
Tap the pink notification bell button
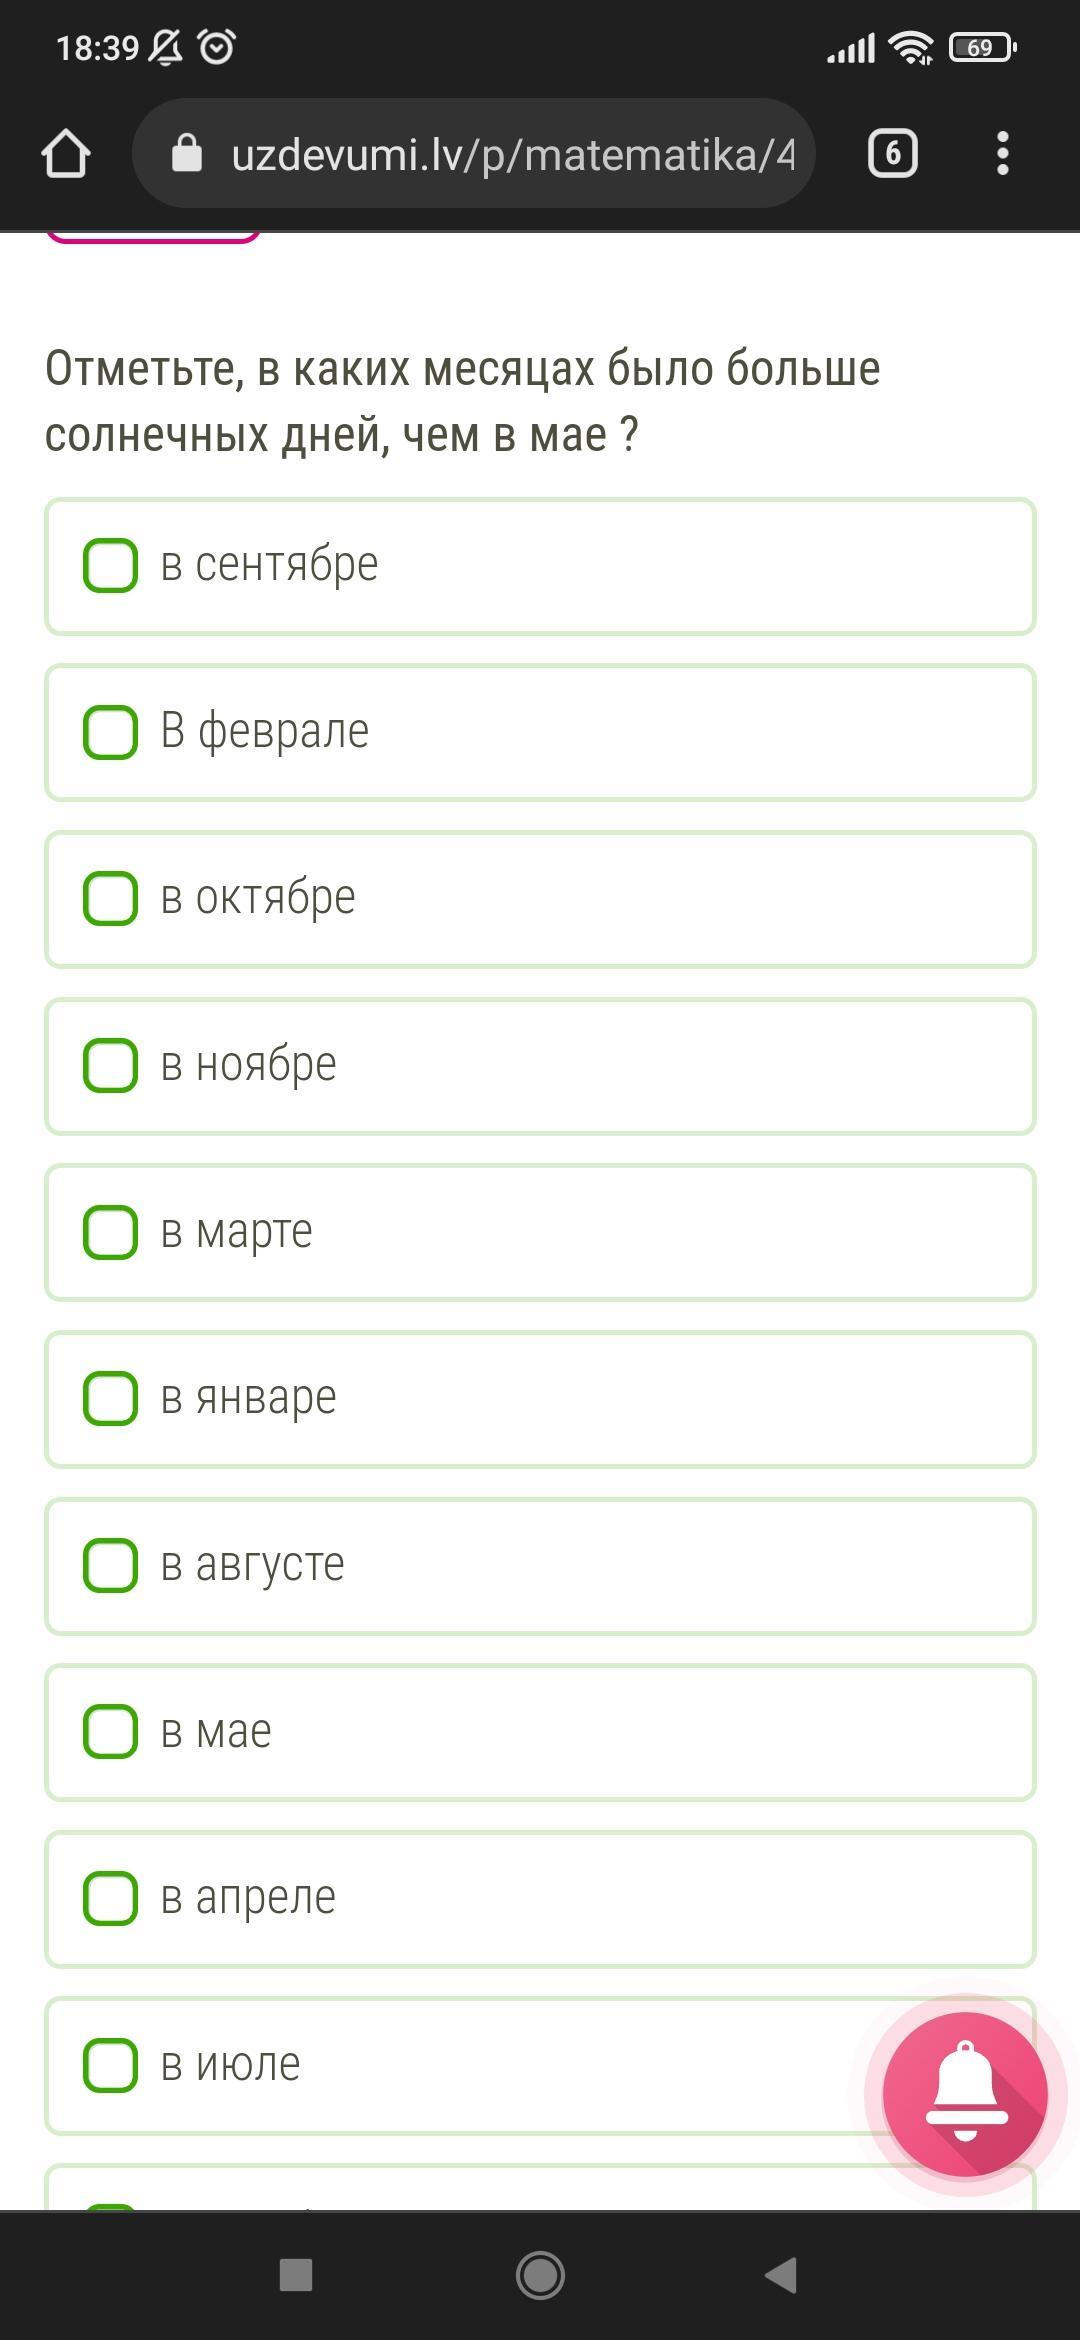[x=965, y=2093]
